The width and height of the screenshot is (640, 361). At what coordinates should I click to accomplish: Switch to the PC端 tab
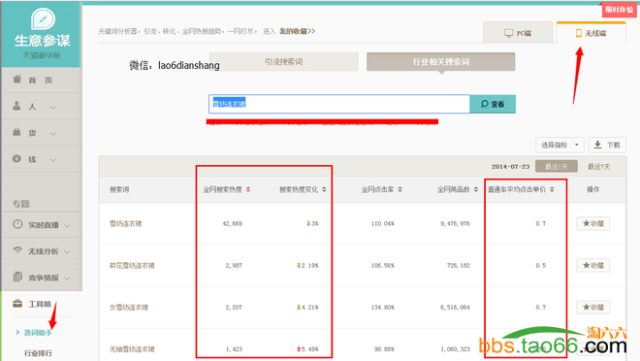pyautogui.click(x=518, y=33)
